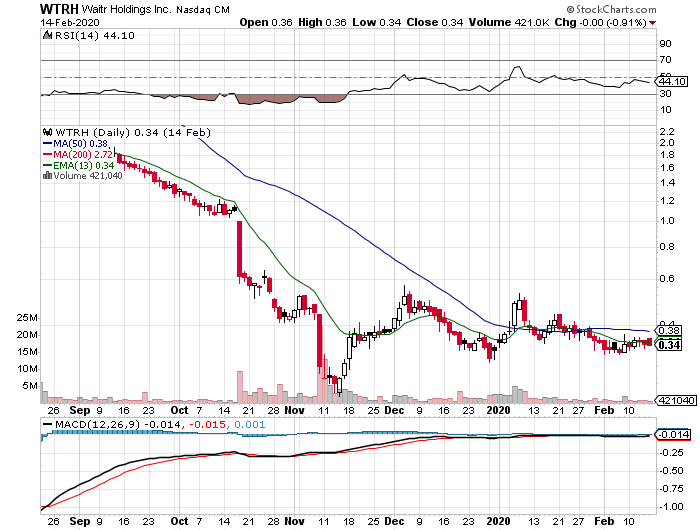Click the volume bars icon in legend

pyautogui.click(x=45, y=176)
